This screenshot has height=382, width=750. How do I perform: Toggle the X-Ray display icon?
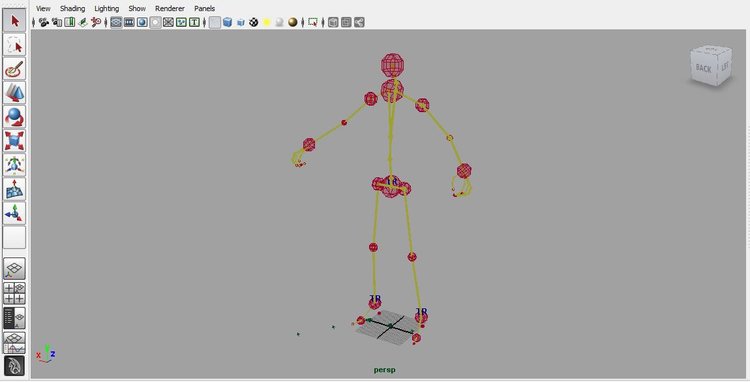pos(333,22)
